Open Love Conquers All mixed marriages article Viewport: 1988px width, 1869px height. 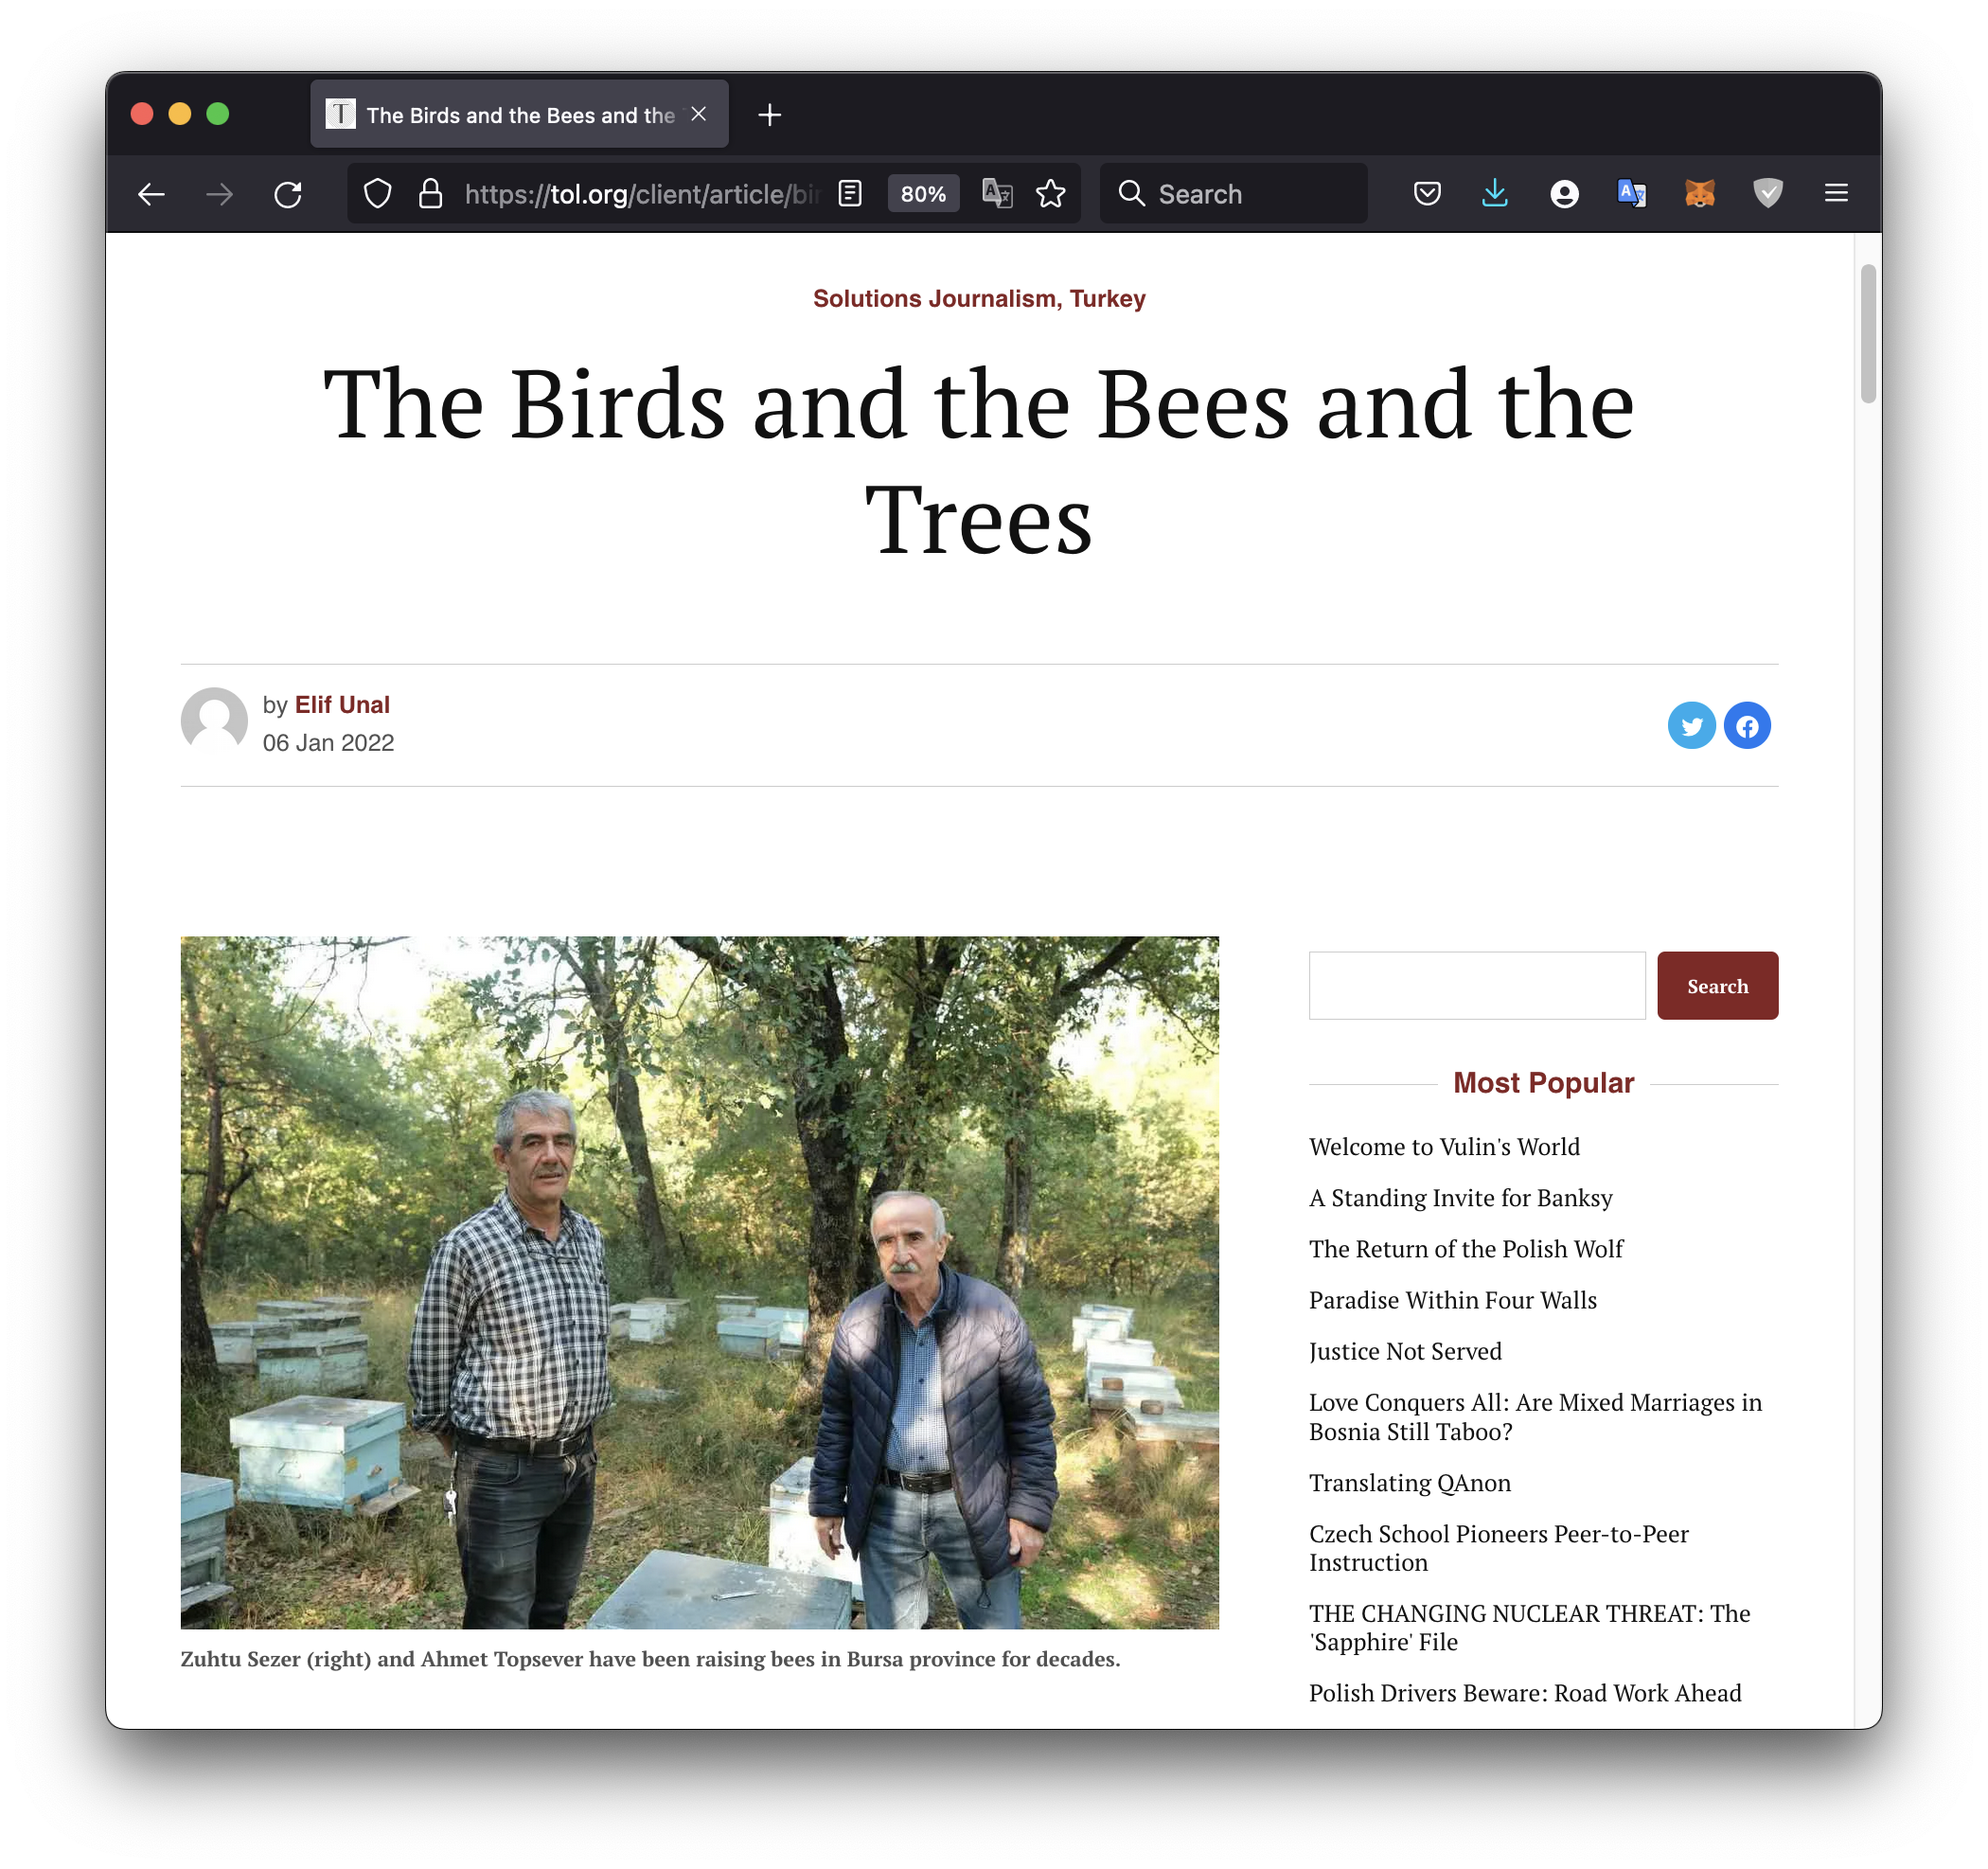1536,1417
